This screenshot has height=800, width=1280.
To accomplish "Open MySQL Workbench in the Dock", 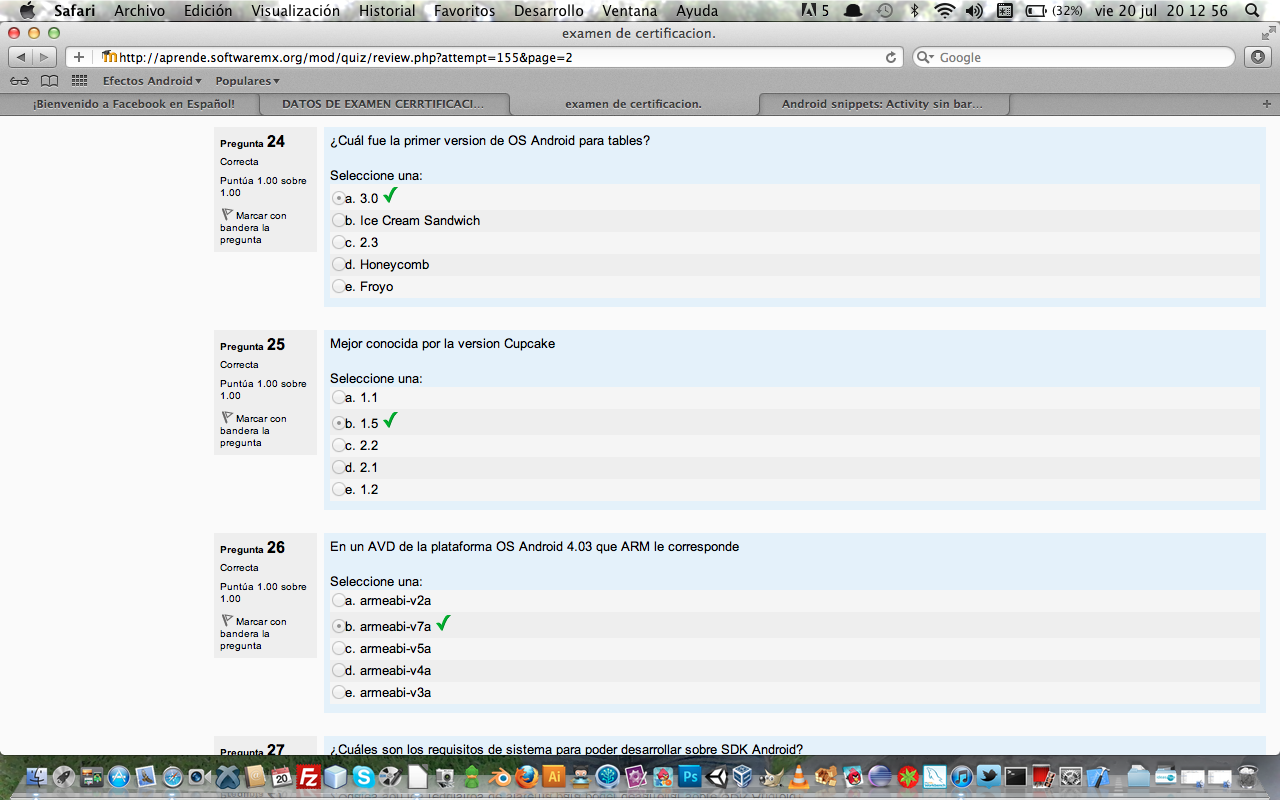I will (x=934, y=776).
